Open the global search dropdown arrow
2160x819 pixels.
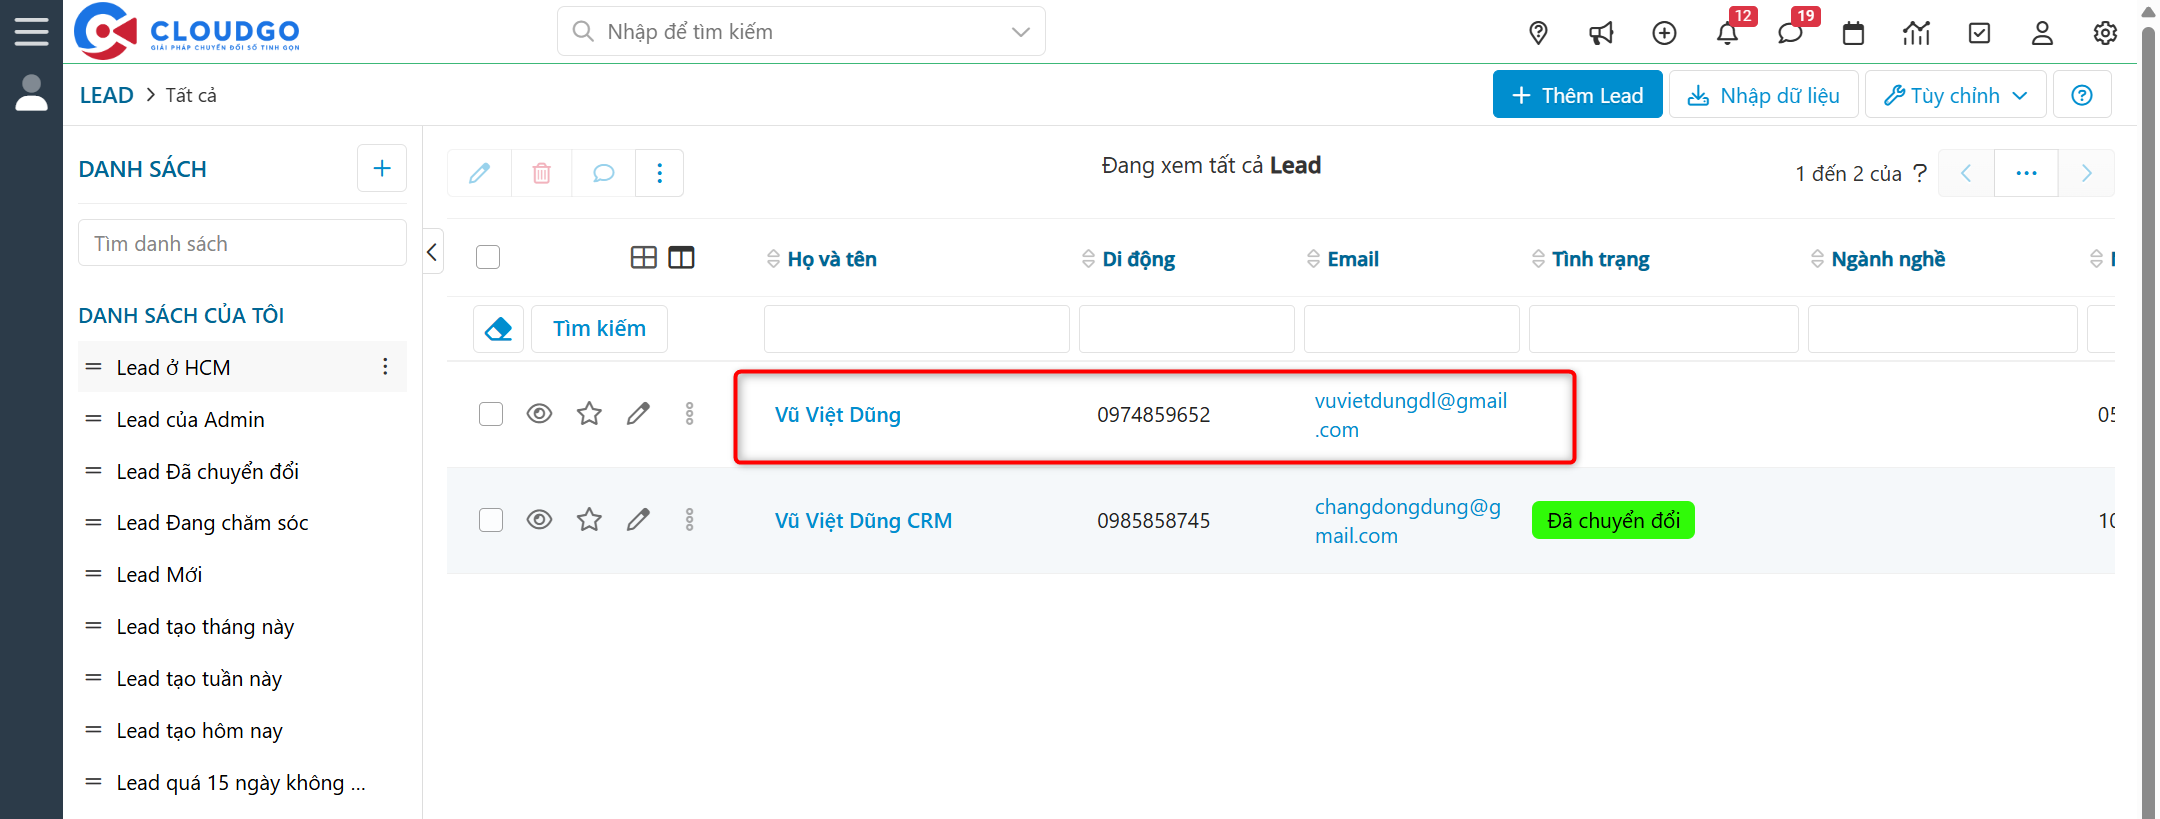(1020, 32)
